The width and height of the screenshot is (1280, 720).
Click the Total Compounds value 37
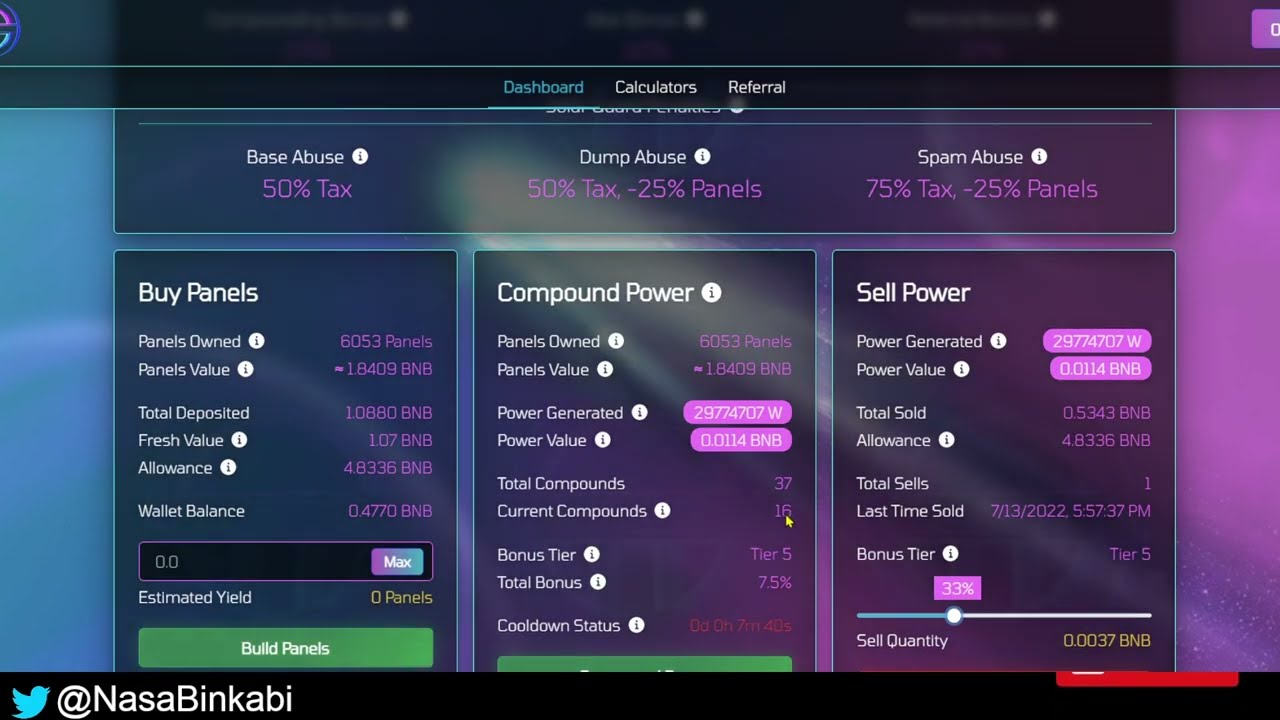(783, 483)
